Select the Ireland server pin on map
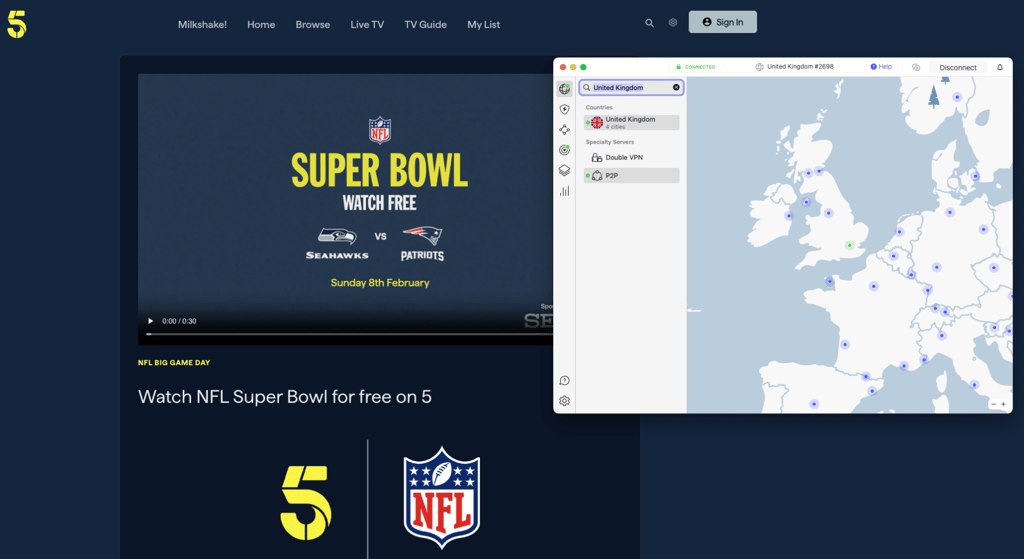 789,216
